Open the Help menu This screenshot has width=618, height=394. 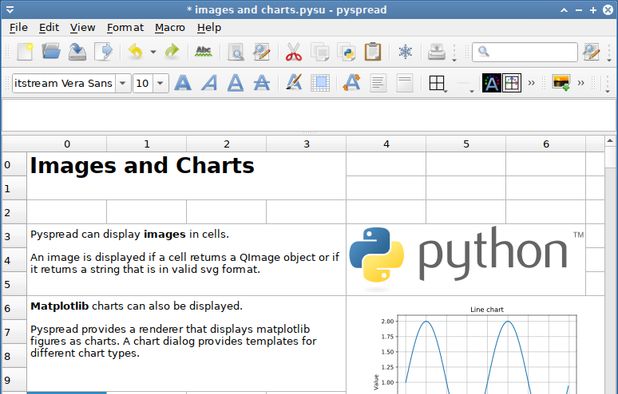coord(209,28)
